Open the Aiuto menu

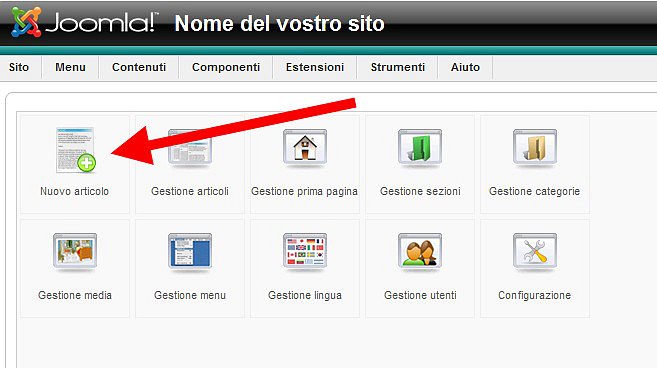[465, 67]
